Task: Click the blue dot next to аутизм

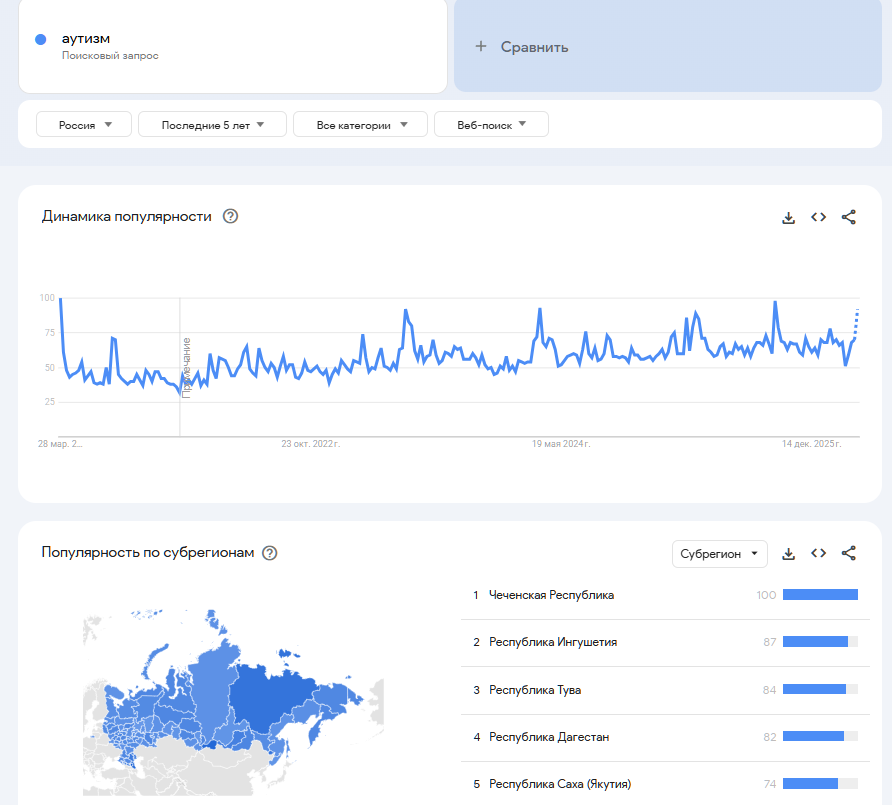Action: point(41,40)
